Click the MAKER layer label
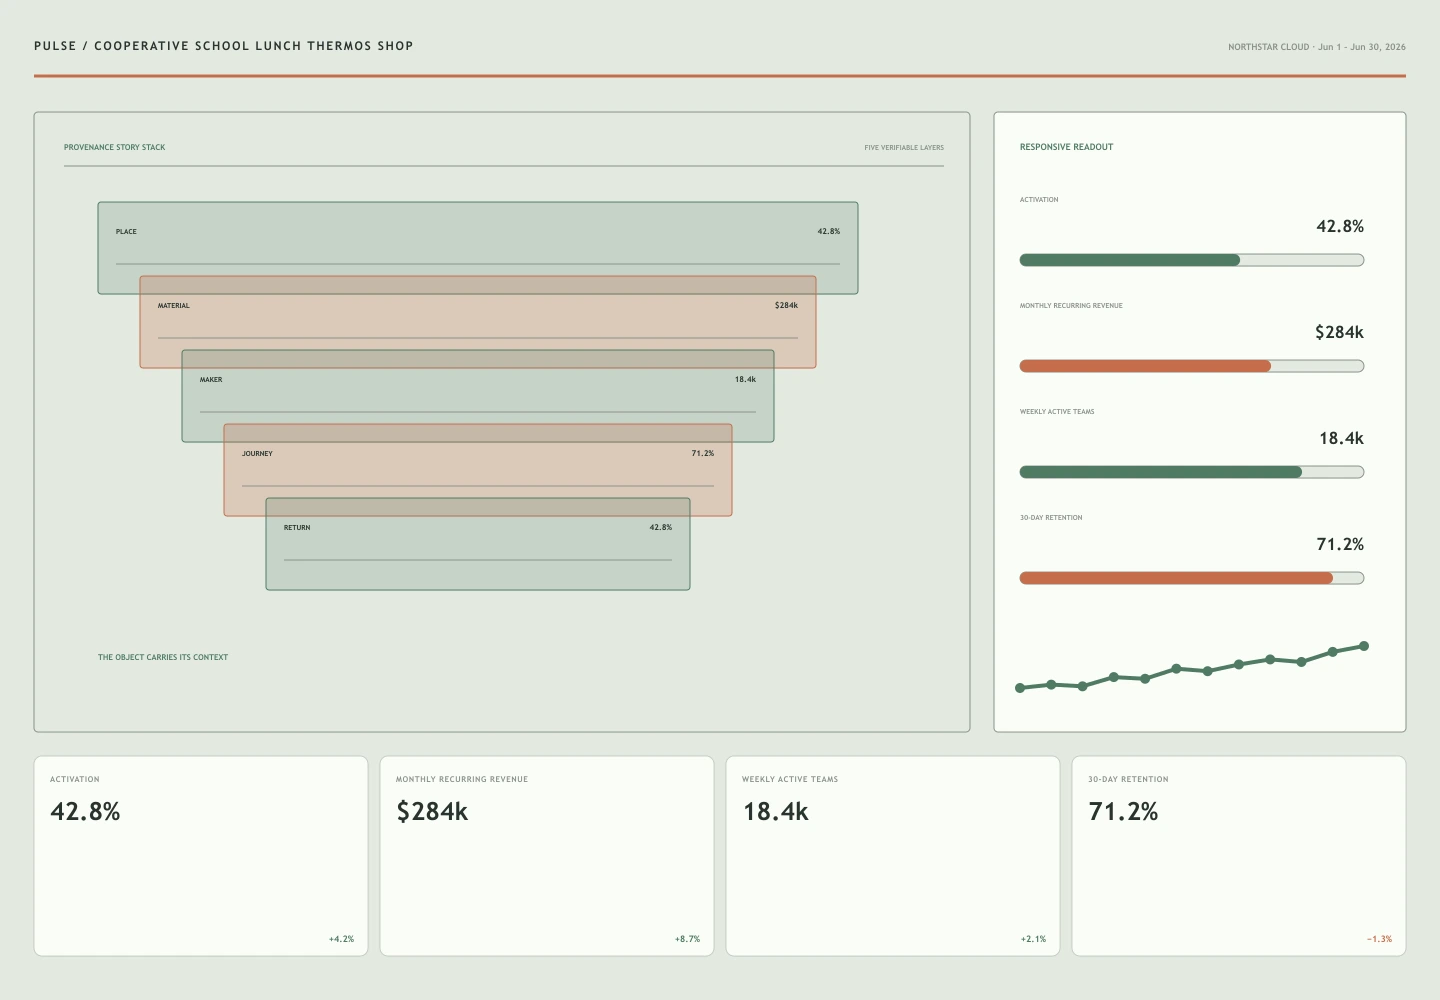The width and height of the screenshot is (1440, 1000). (x=211, y=380)
